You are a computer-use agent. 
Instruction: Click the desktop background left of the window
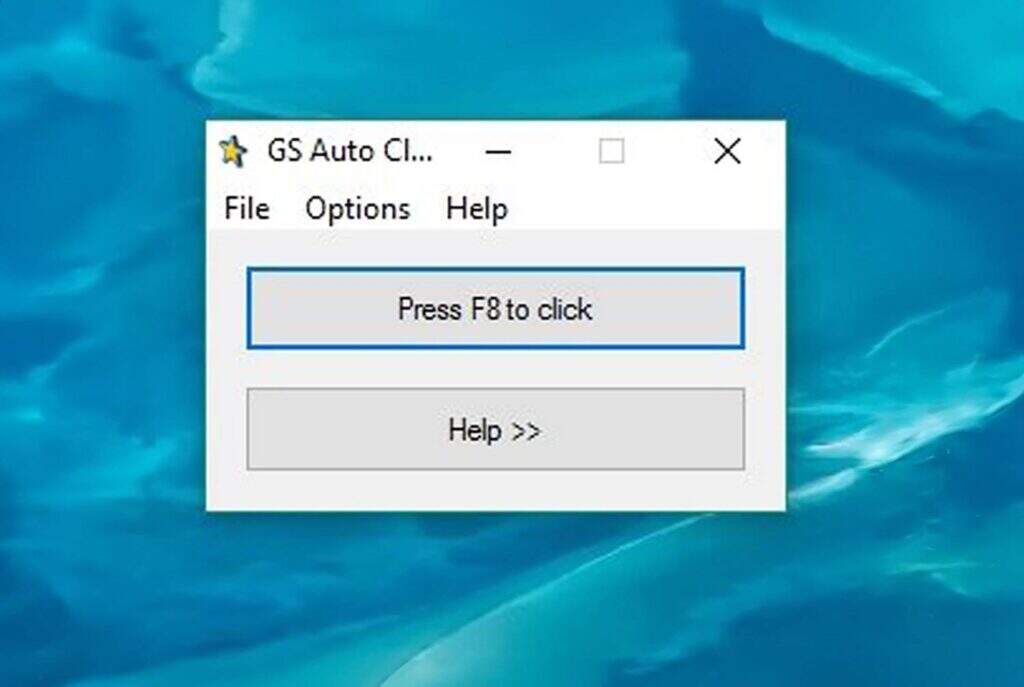click(100, 320)
